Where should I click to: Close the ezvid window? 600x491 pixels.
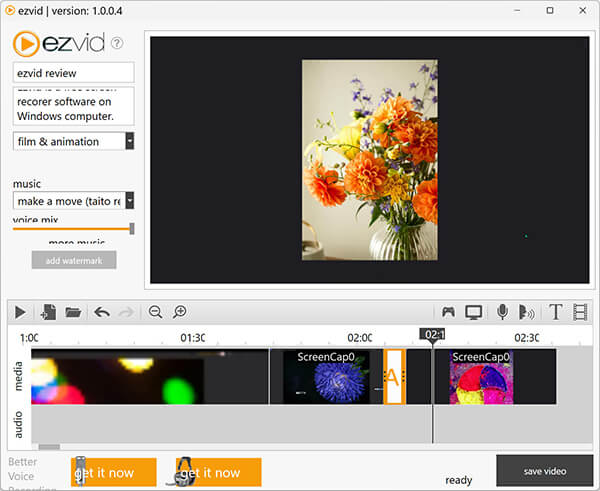(x=582, y=10)
